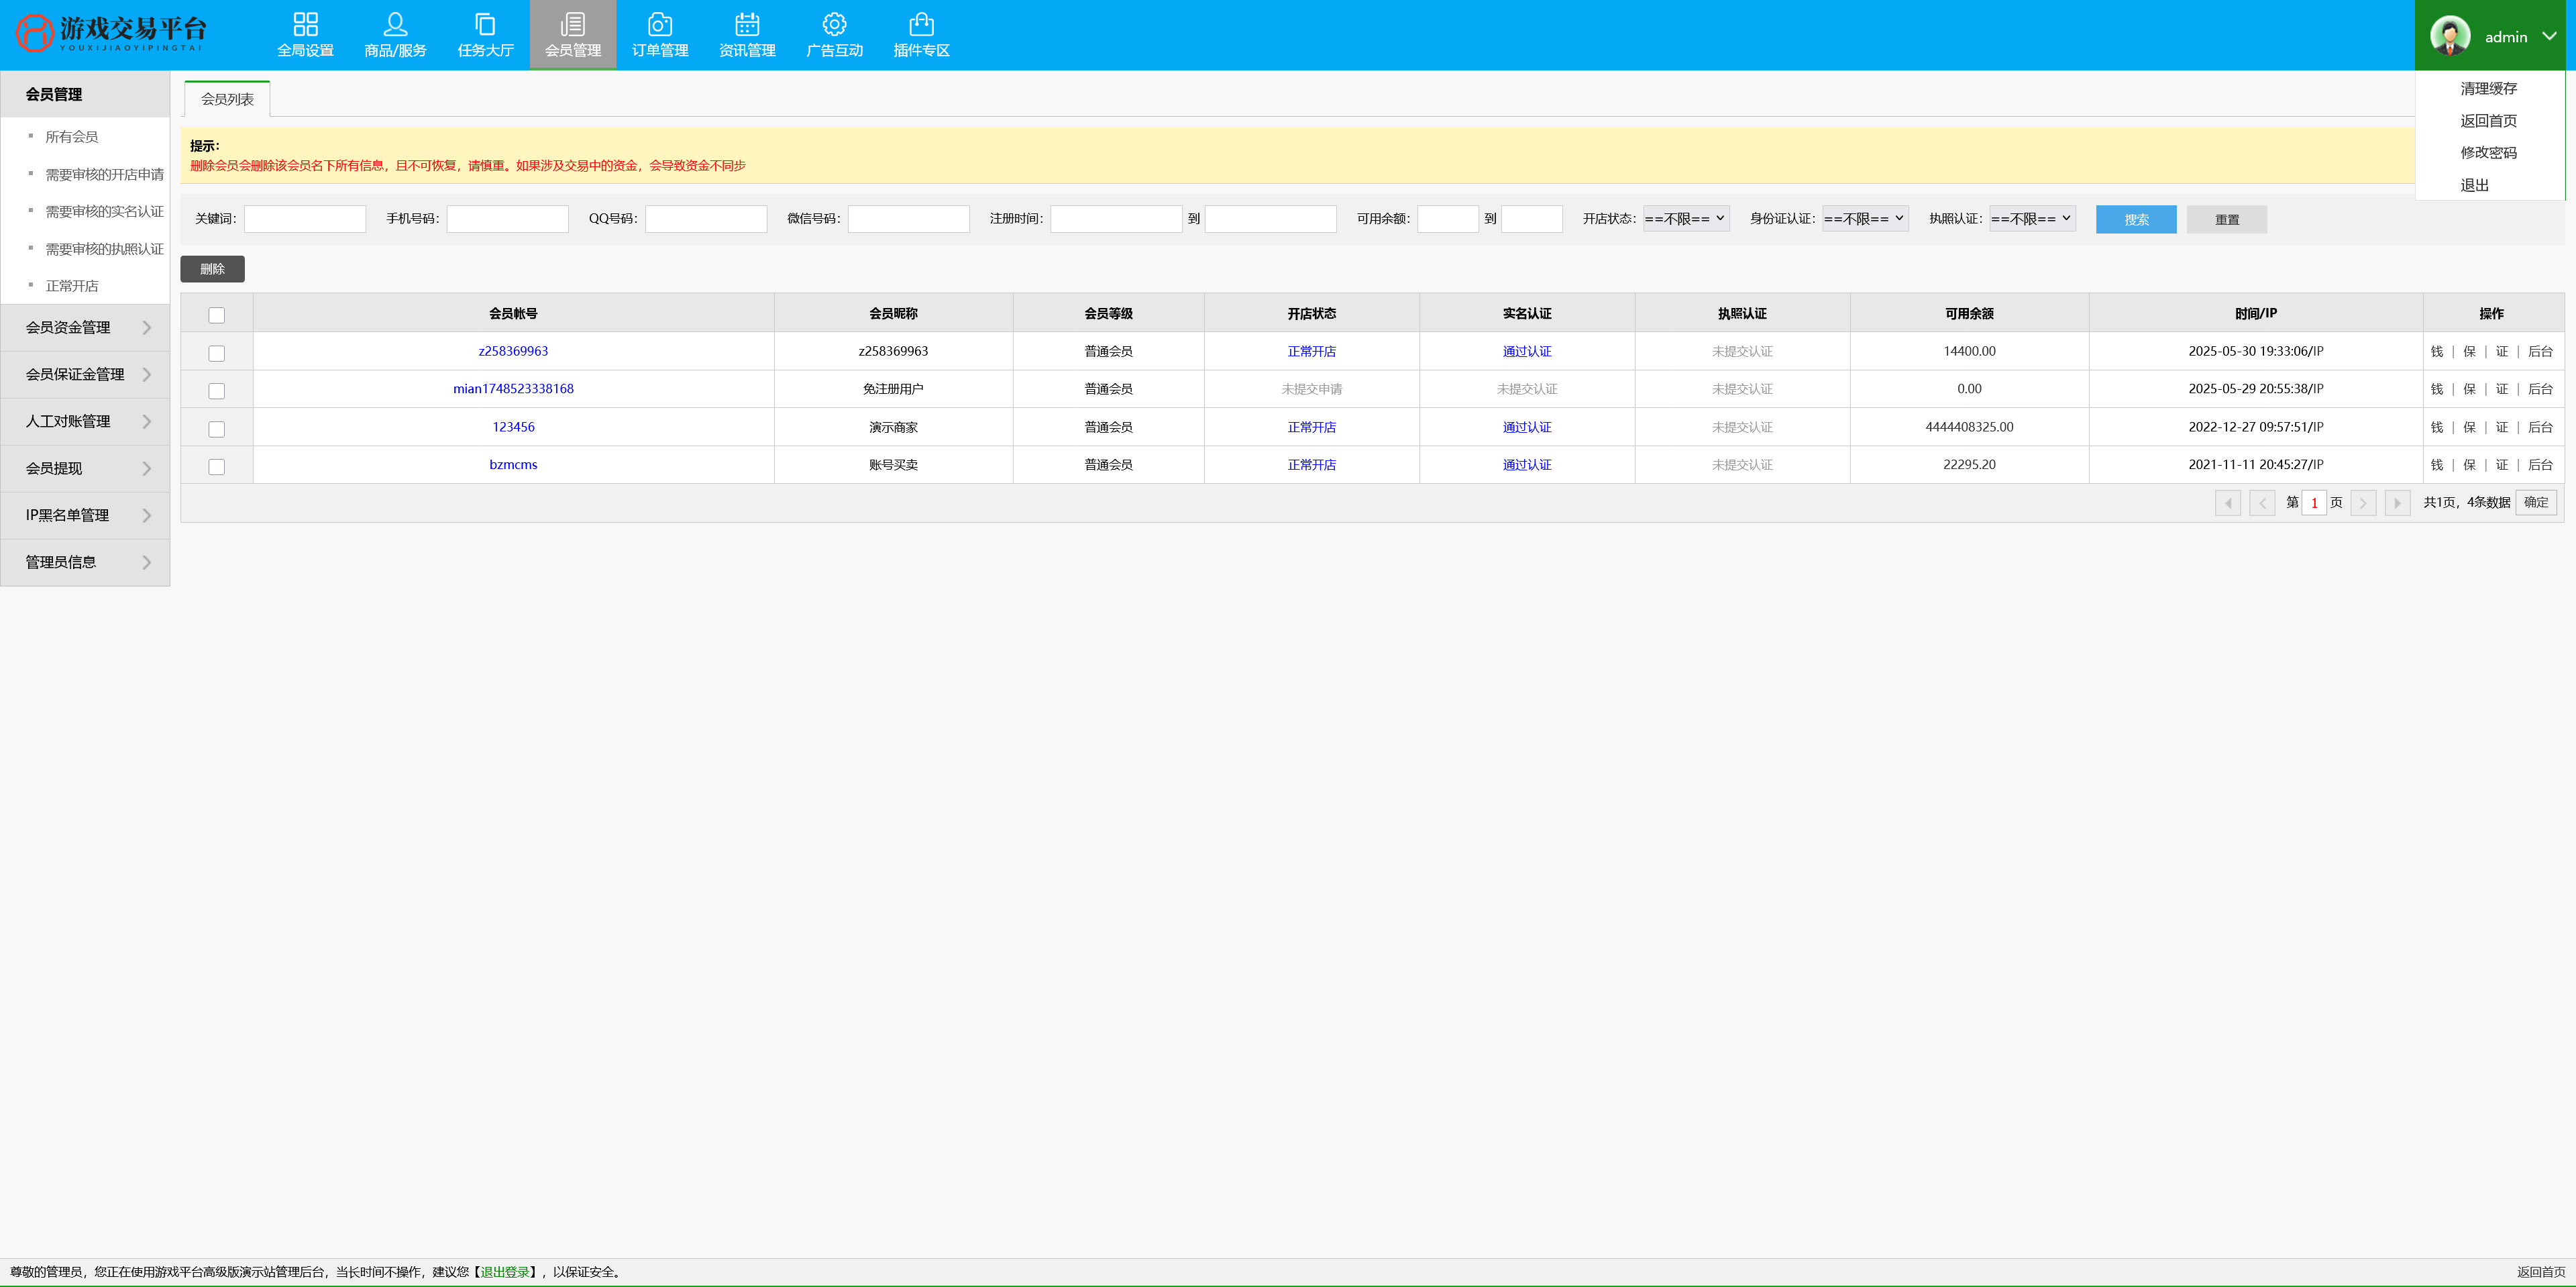Switch to the 会员列表 tab
The image size is (2576, 1287).
tap(227, 99)
